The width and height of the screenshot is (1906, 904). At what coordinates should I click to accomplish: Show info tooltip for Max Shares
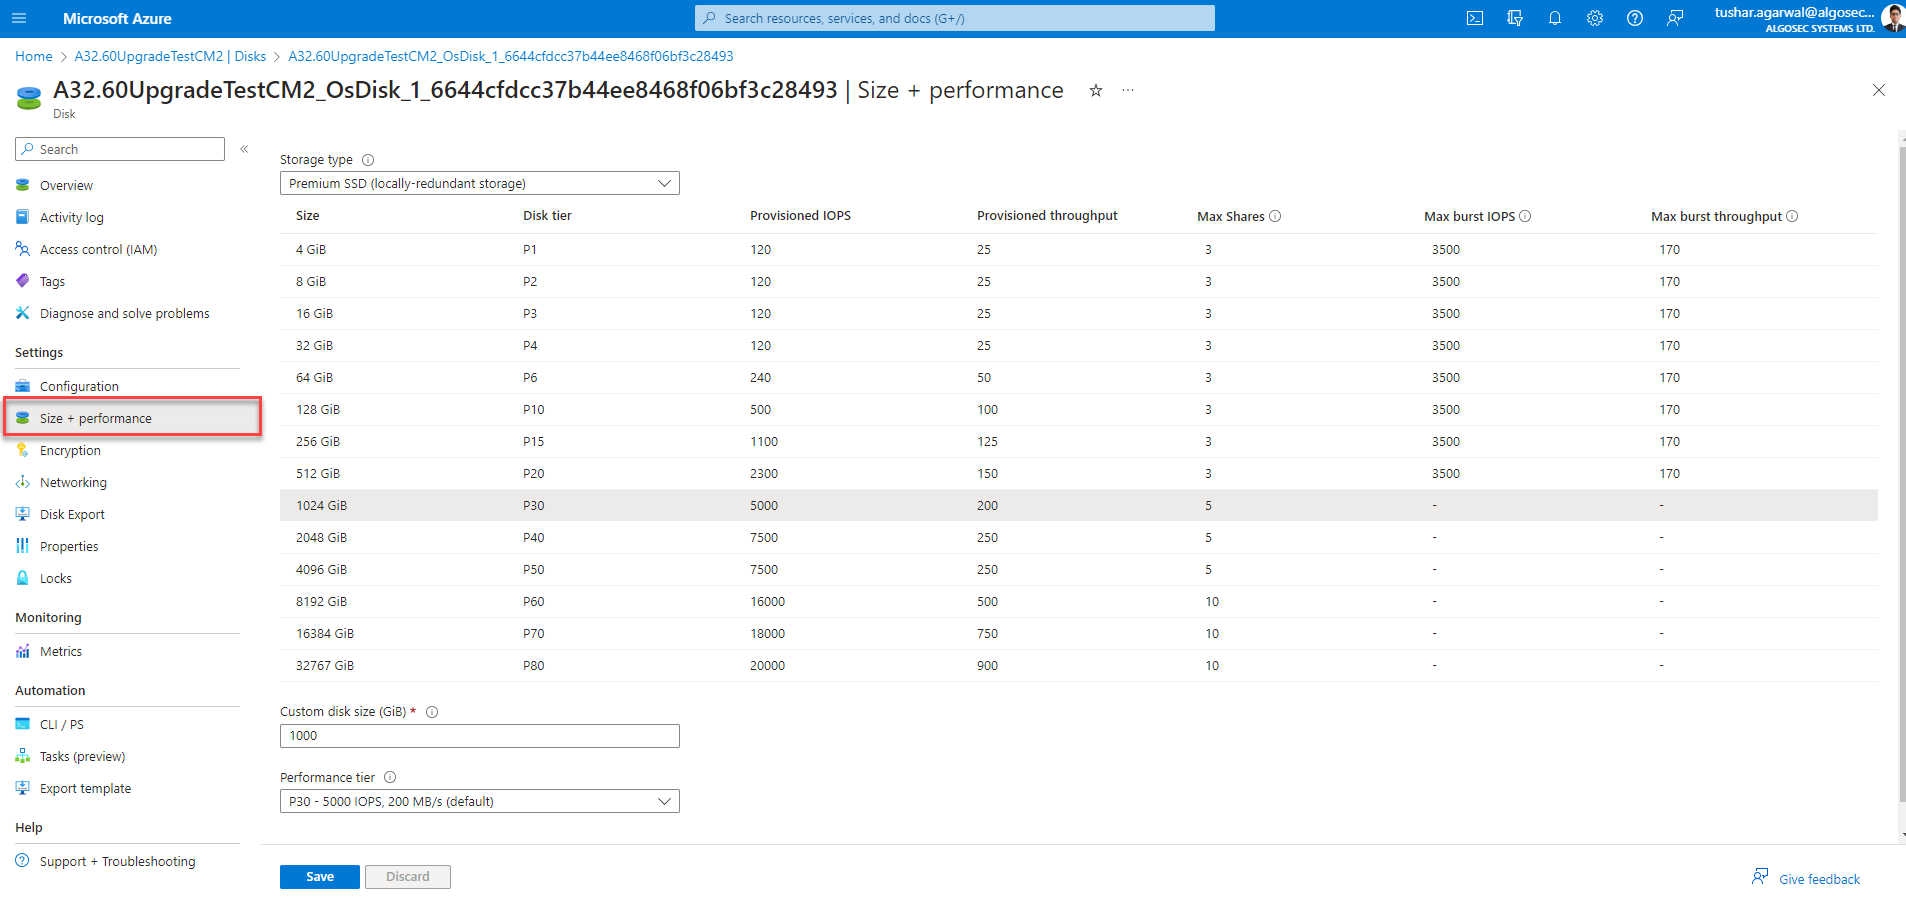click(1275, 216)
